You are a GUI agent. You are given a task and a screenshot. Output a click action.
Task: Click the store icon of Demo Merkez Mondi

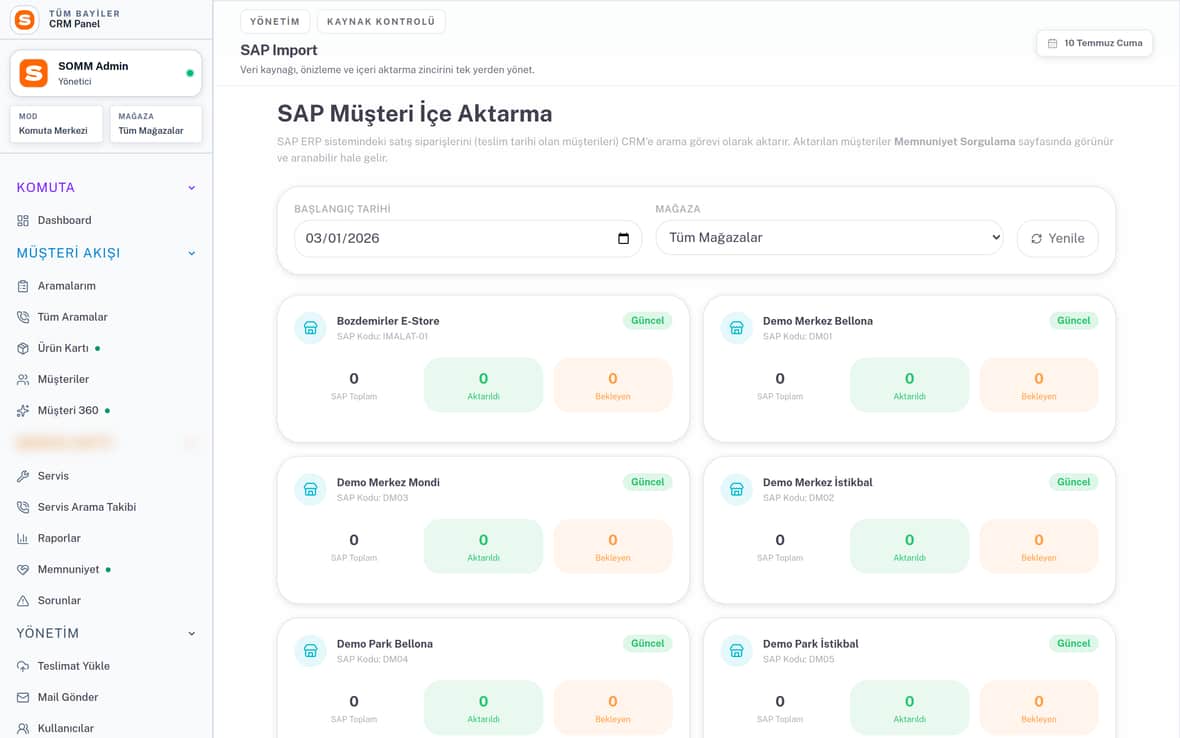pyautogui.click(x=310, y=490)
